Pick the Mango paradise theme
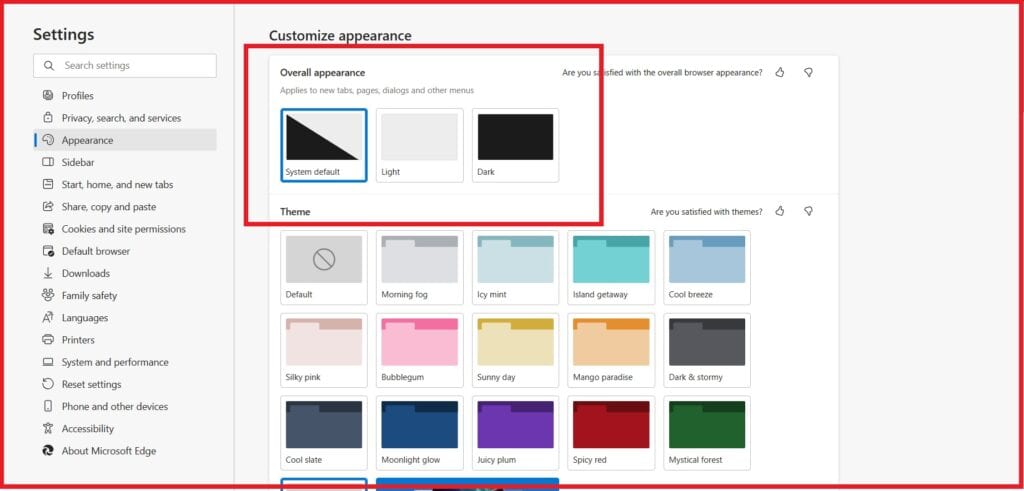Viewport: 1024px width, 491px height. tap(611, 349)
